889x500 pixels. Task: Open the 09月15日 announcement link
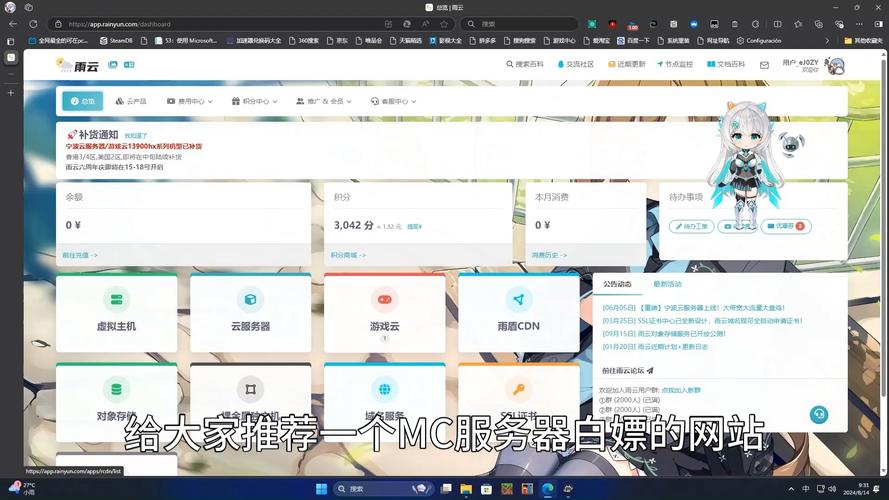pos(664,334)
